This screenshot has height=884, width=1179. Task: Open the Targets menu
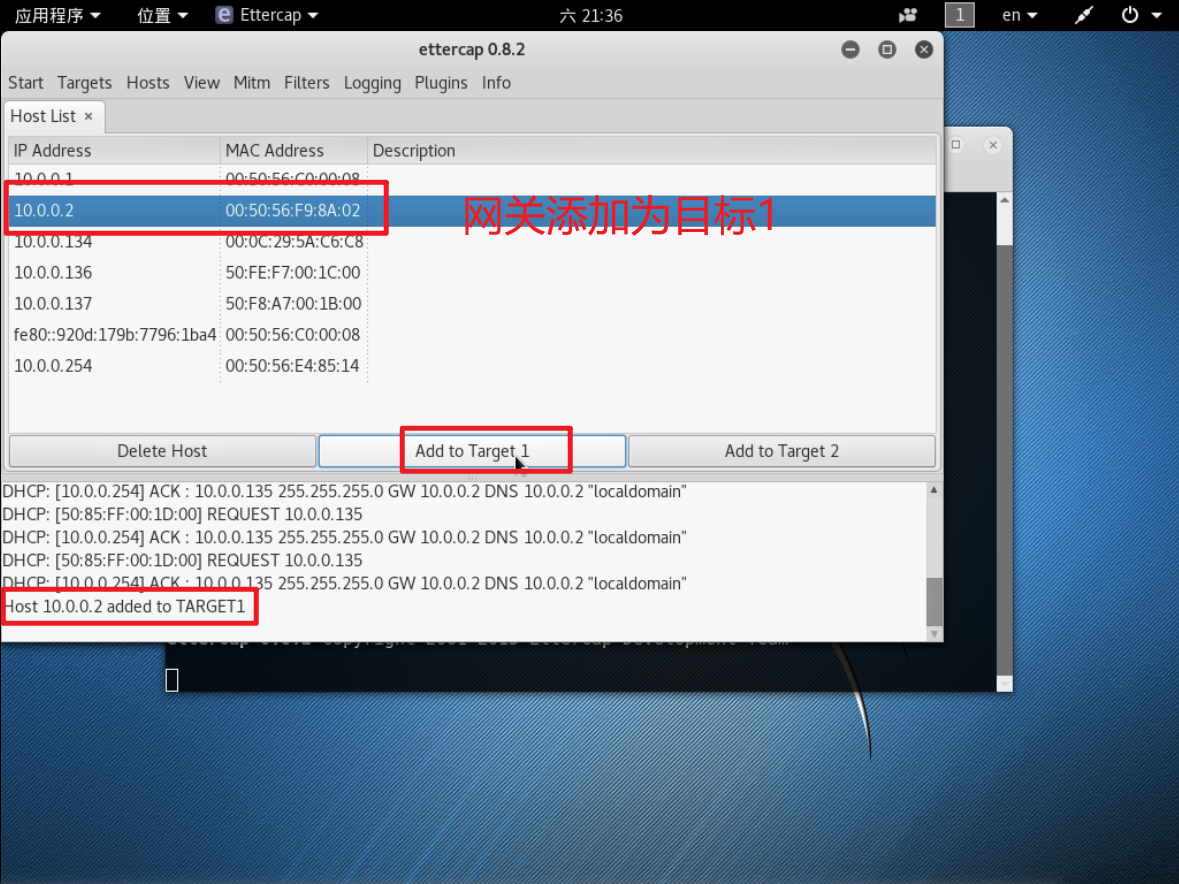[x=84, y=83]
